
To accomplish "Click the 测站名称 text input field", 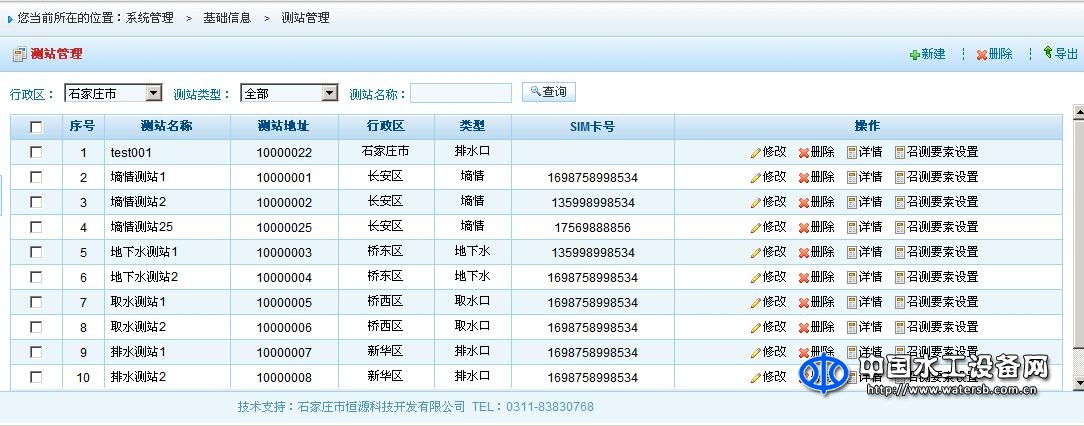I will pos(460,93).
